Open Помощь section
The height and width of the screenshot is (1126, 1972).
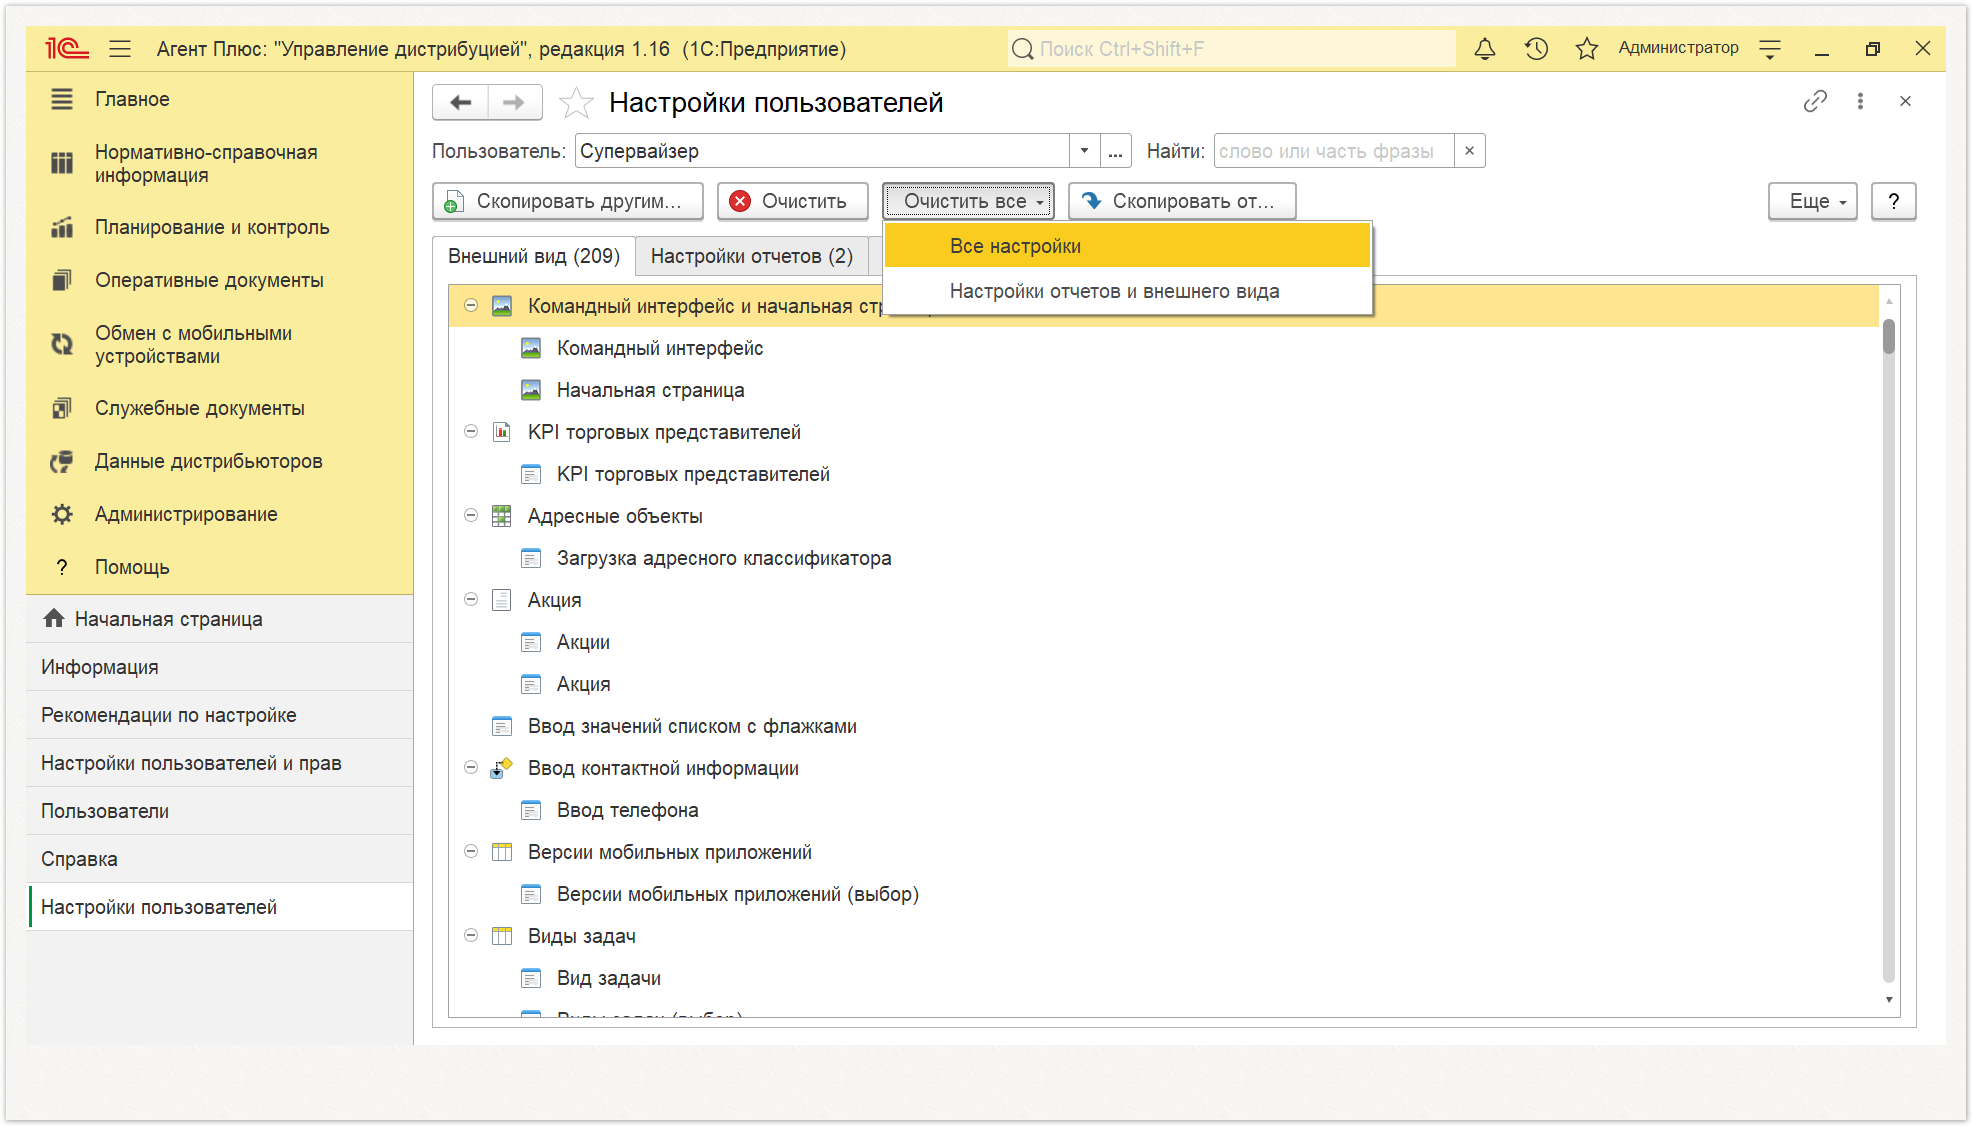[220, 567]
